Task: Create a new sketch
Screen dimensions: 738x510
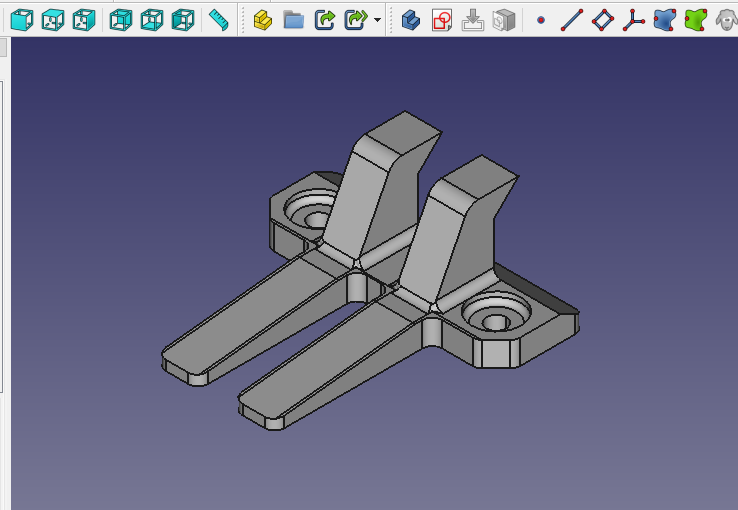Action: point(441,19)
